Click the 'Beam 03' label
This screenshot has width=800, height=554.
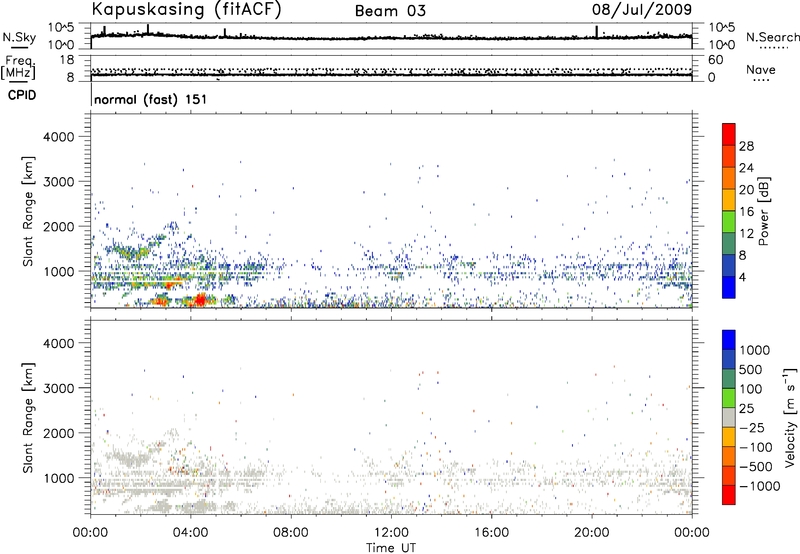pos(390,11)
